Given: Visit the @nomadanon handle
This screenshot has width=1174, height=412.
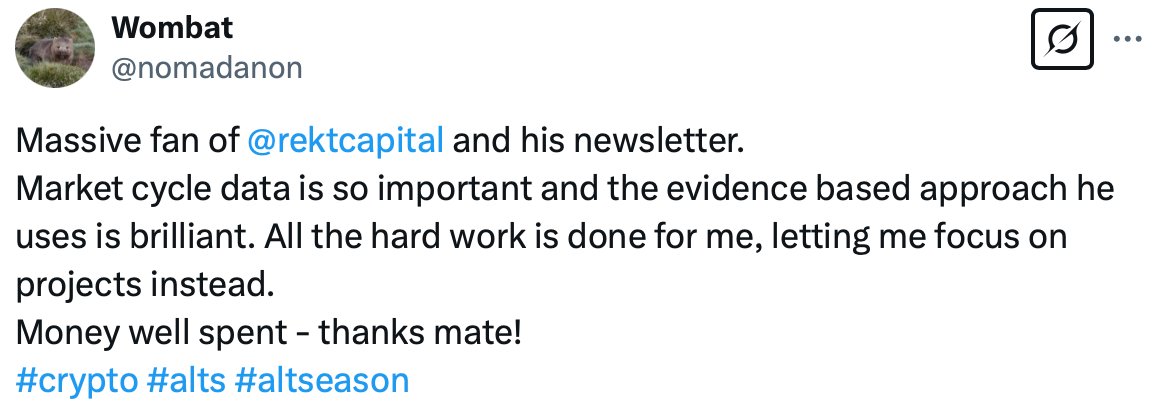Looking at the screenshot, I should pyautogui.click(x=207, y=68).
